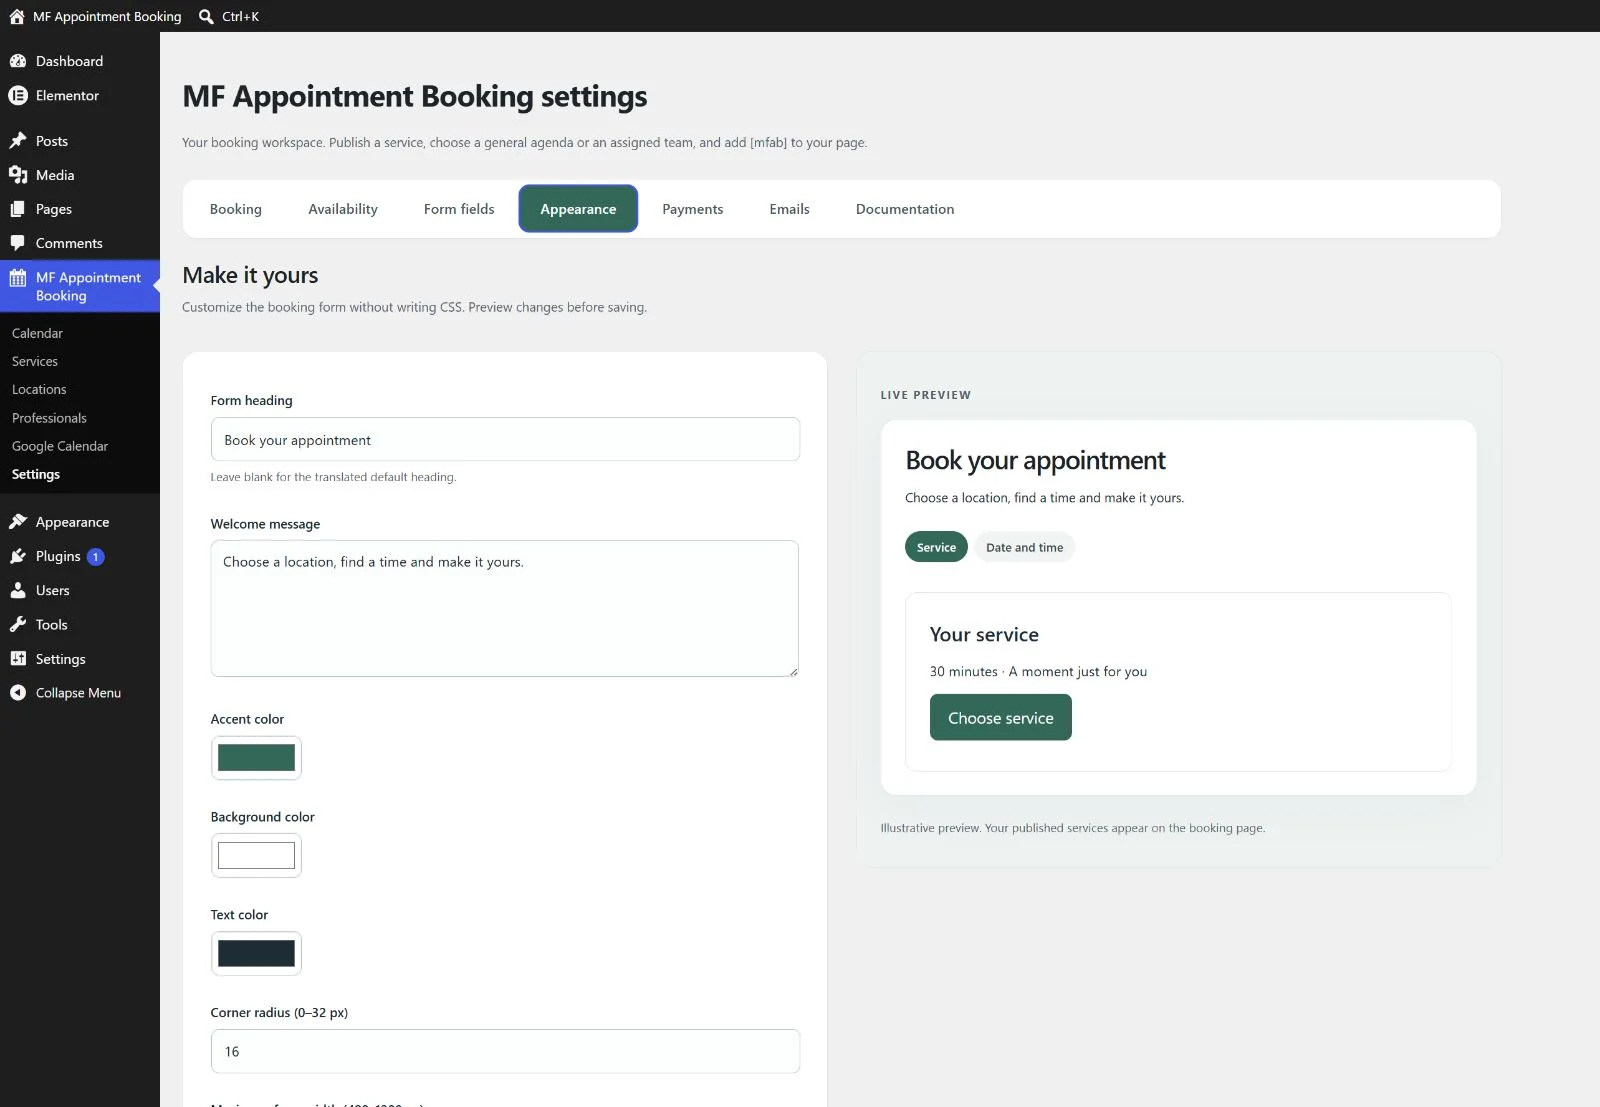
Task: Click the Corner radius input field
Action: 505,1051
